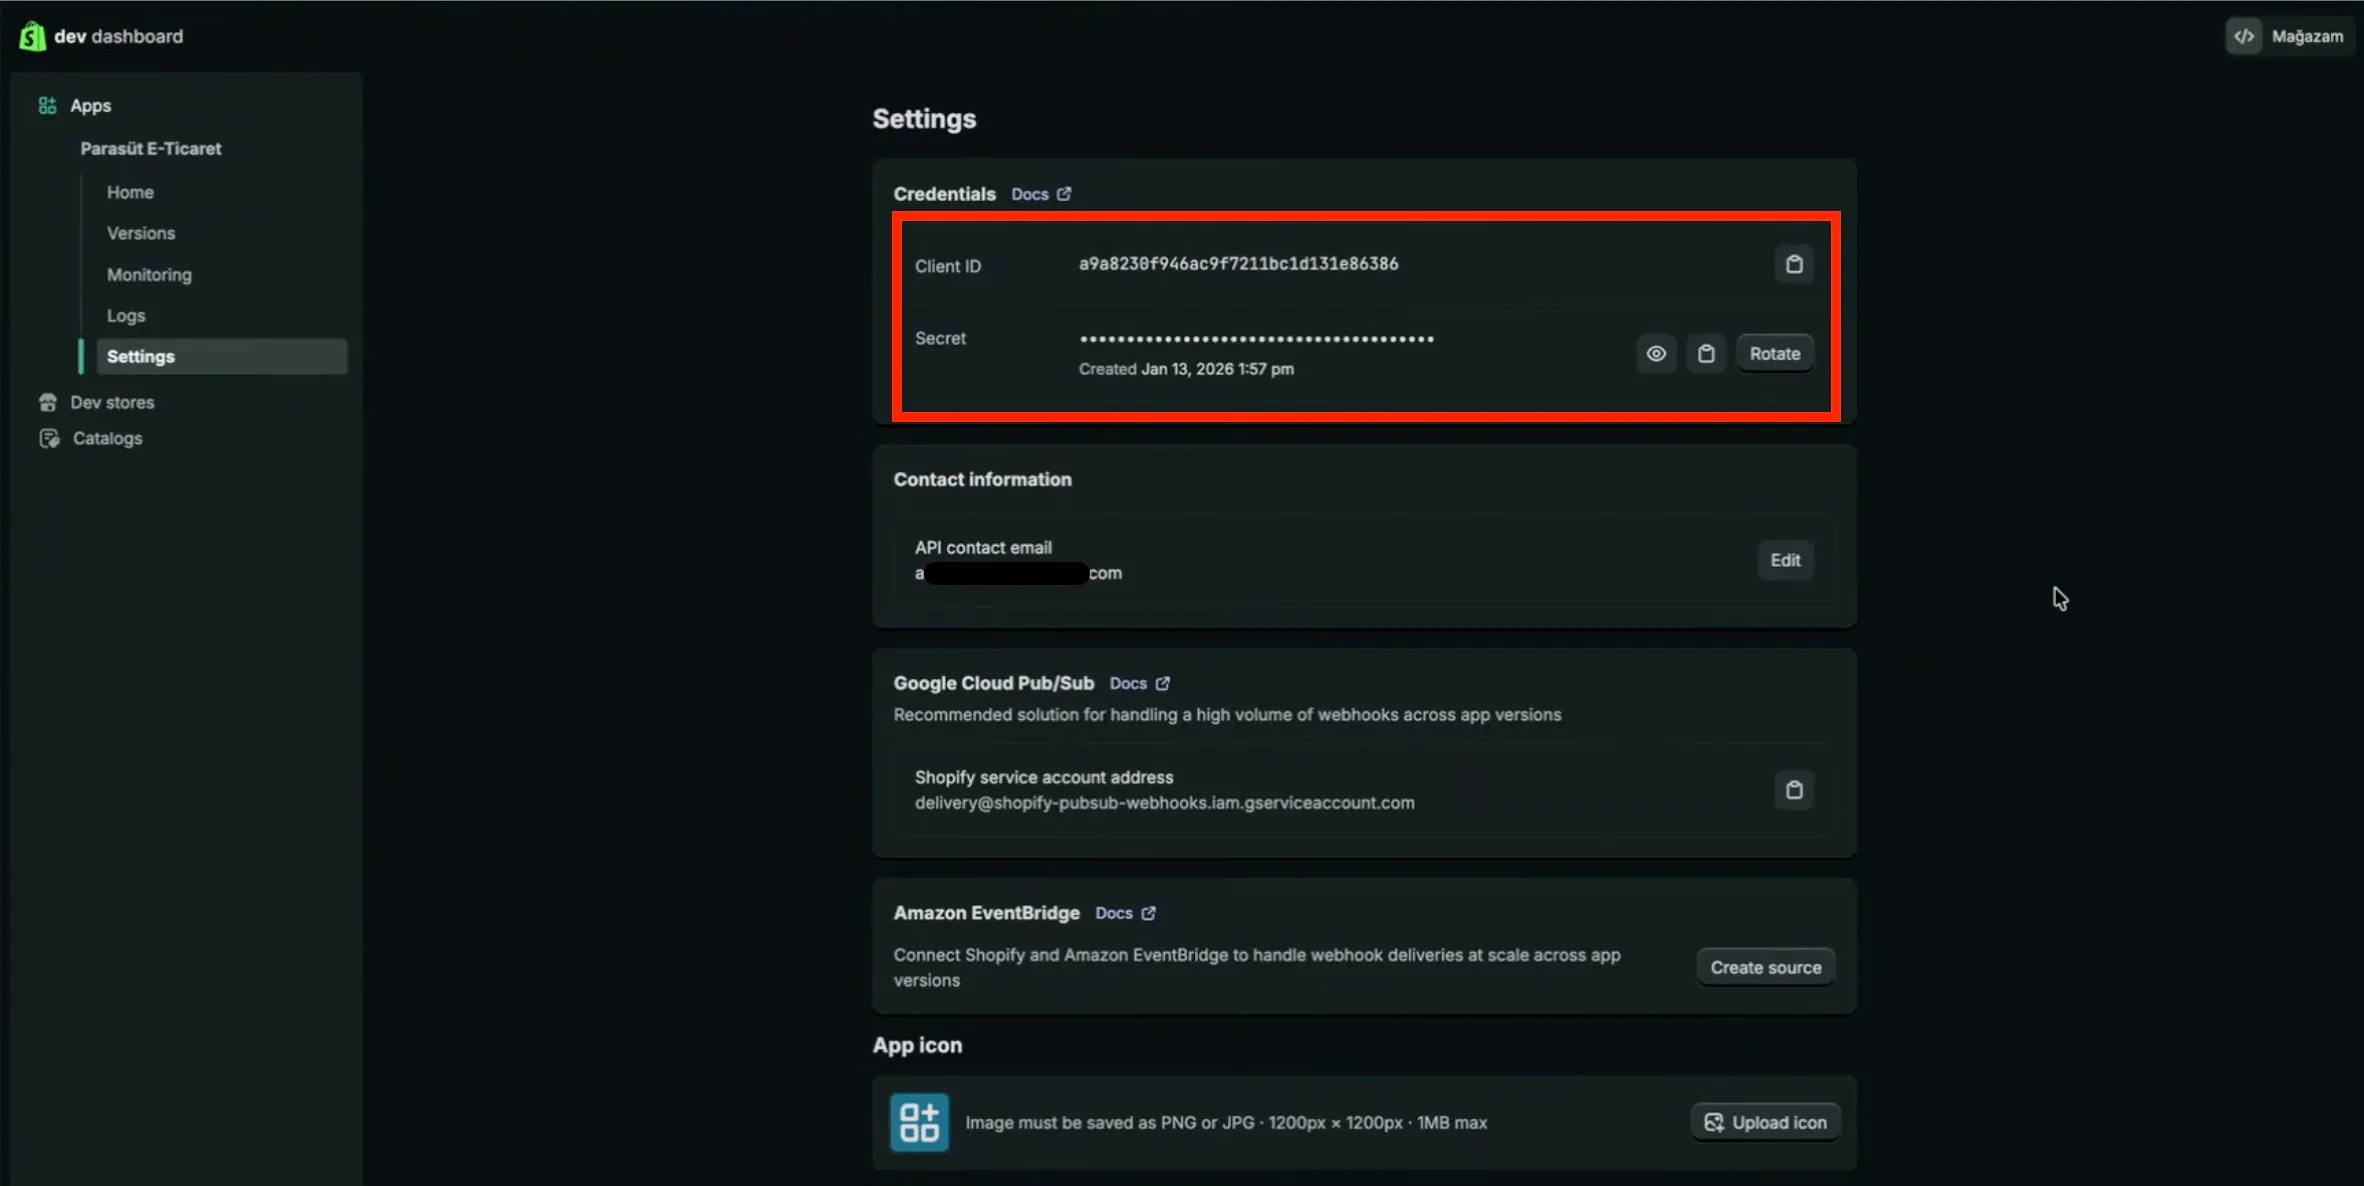The width and height of the screenshot is (2364, 1186).
Task: Click the 'Google Cloud Pub/Sub' heading
Action: pyautogui.click(x=994, y=683)
